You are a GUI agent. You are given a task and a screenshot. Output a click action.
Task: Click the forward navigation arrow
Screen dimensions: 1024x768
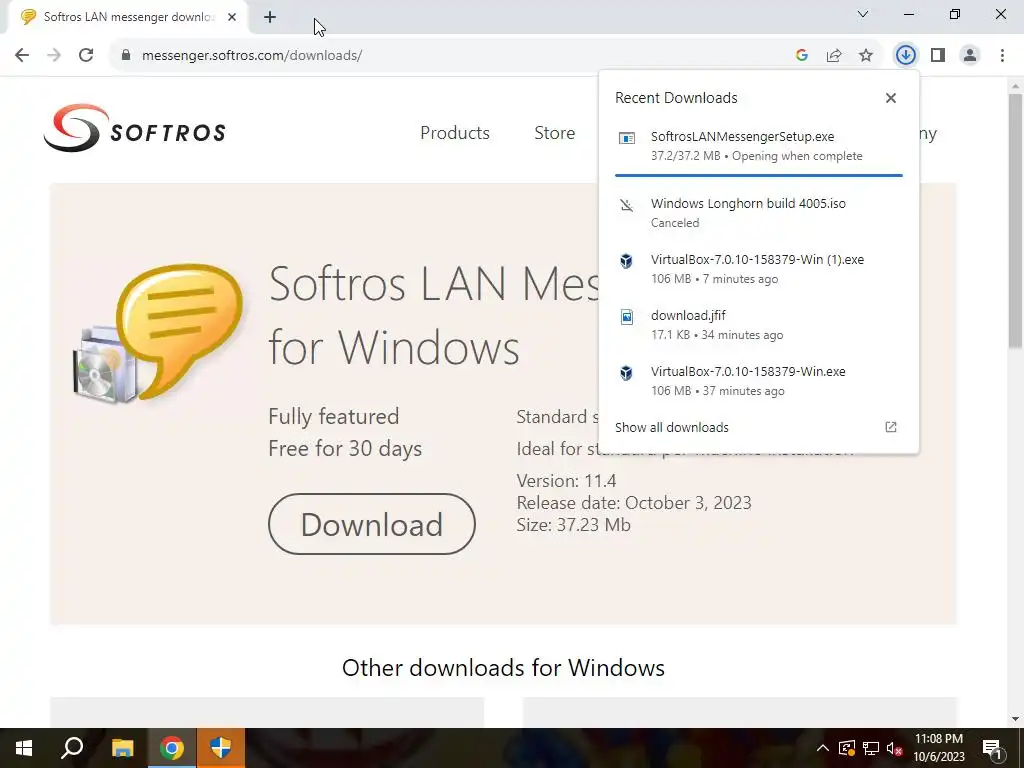pyautogui.click(x=54, y=56)
